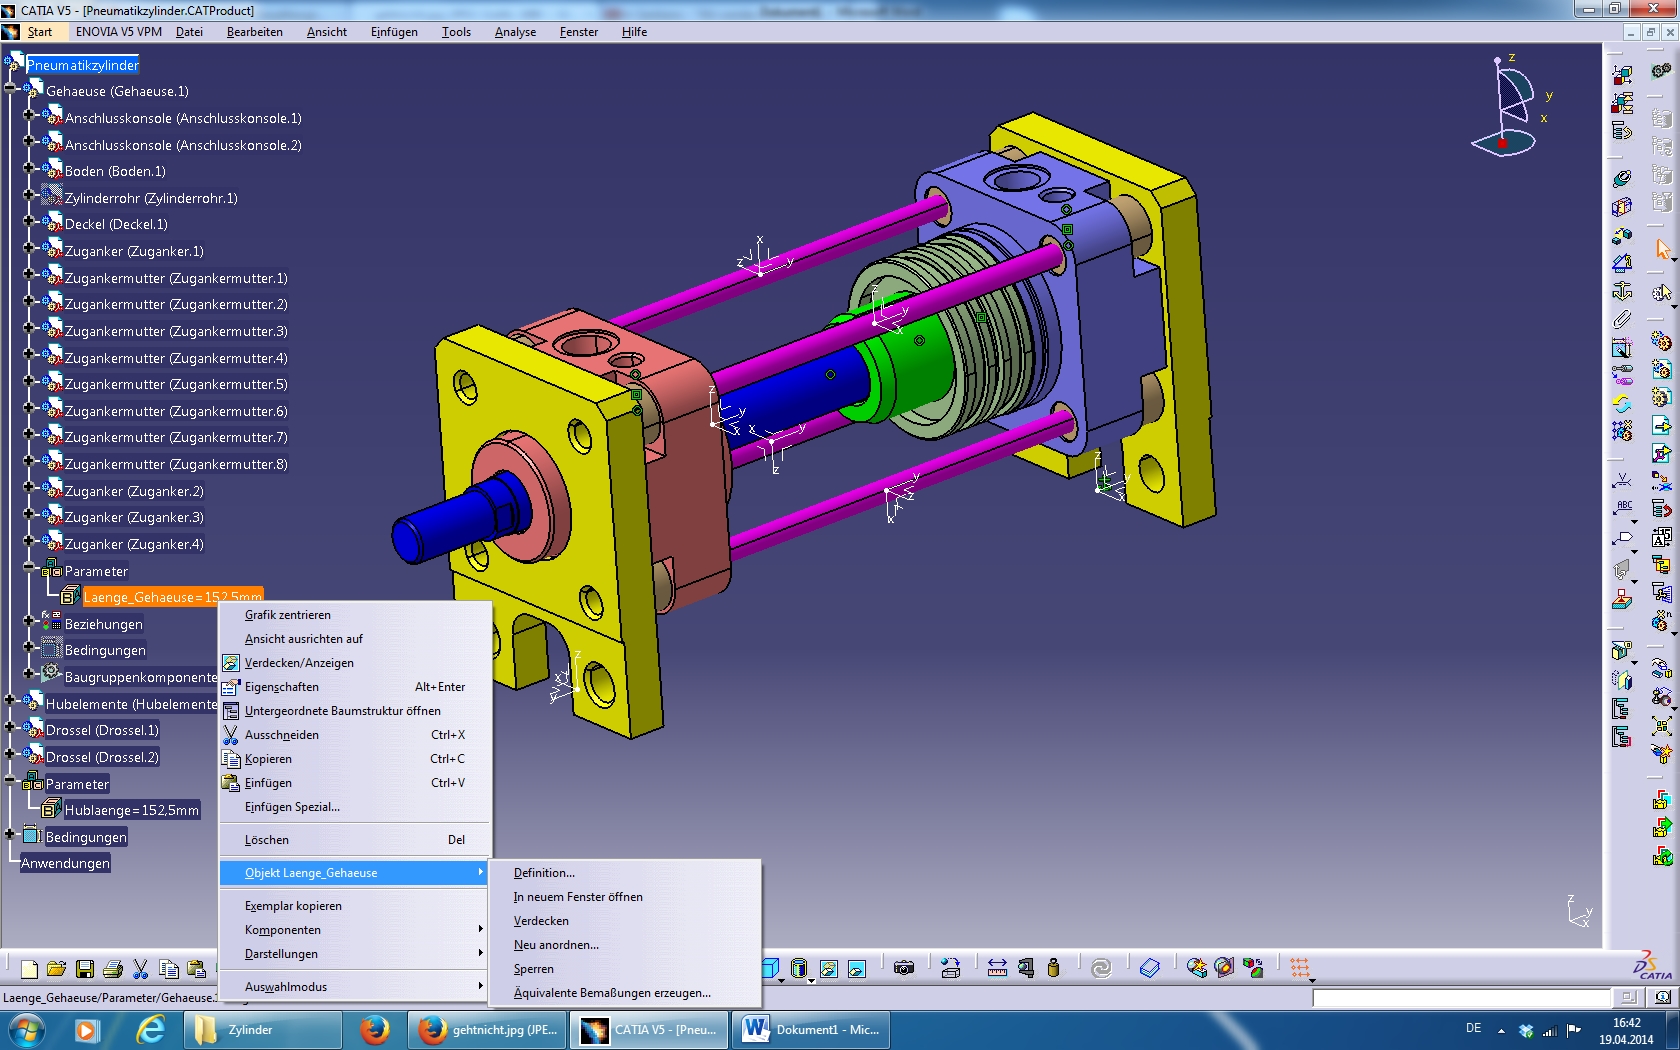
Task: Expand the Zuganker (Zuganker.4) node
Action: click(x=29, y=541)
